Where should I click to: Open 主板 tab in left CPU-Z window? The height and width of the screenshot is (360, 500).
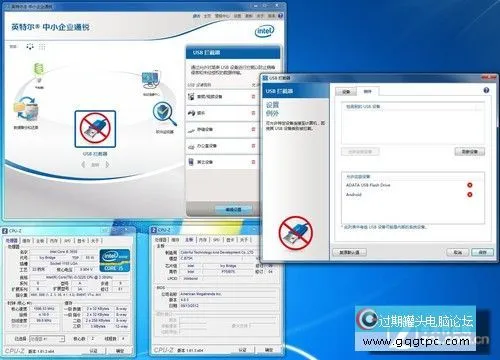click(40, 241)
